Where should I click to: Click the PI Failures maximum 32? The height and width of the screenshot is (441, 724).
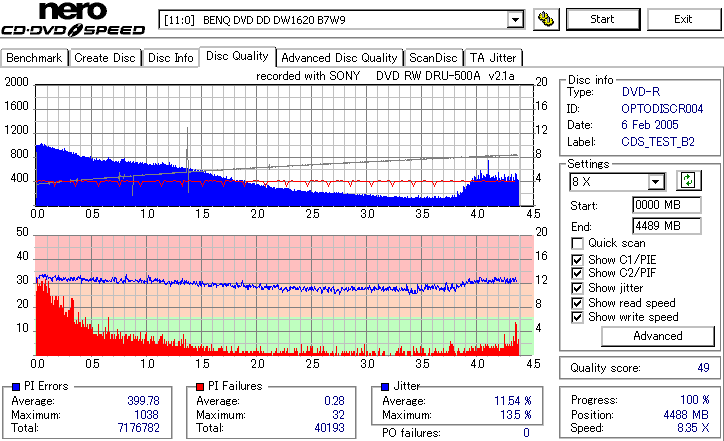point(338,415)
